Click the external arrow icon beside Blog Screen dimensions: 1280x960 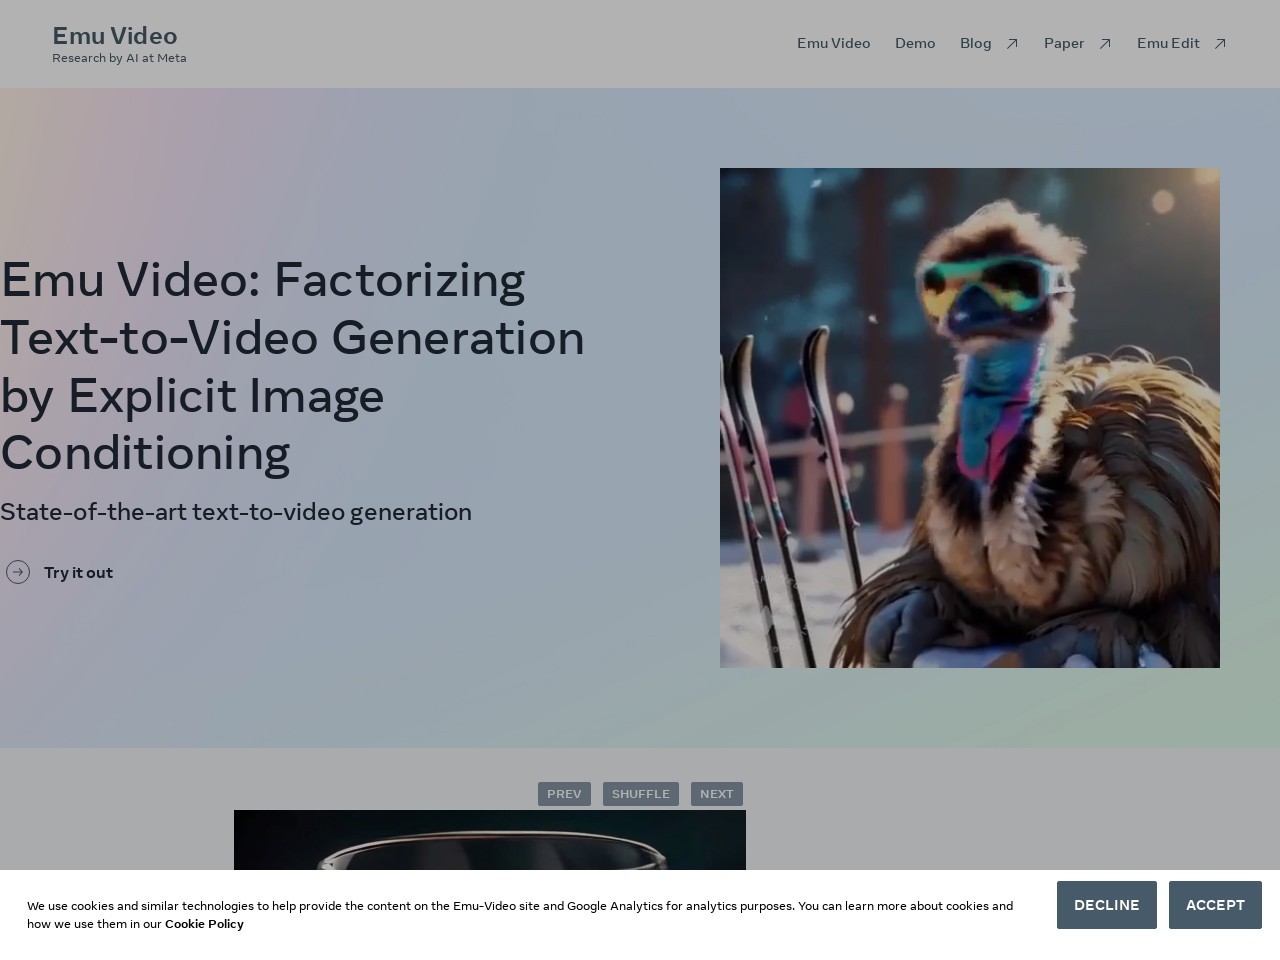1012,44
